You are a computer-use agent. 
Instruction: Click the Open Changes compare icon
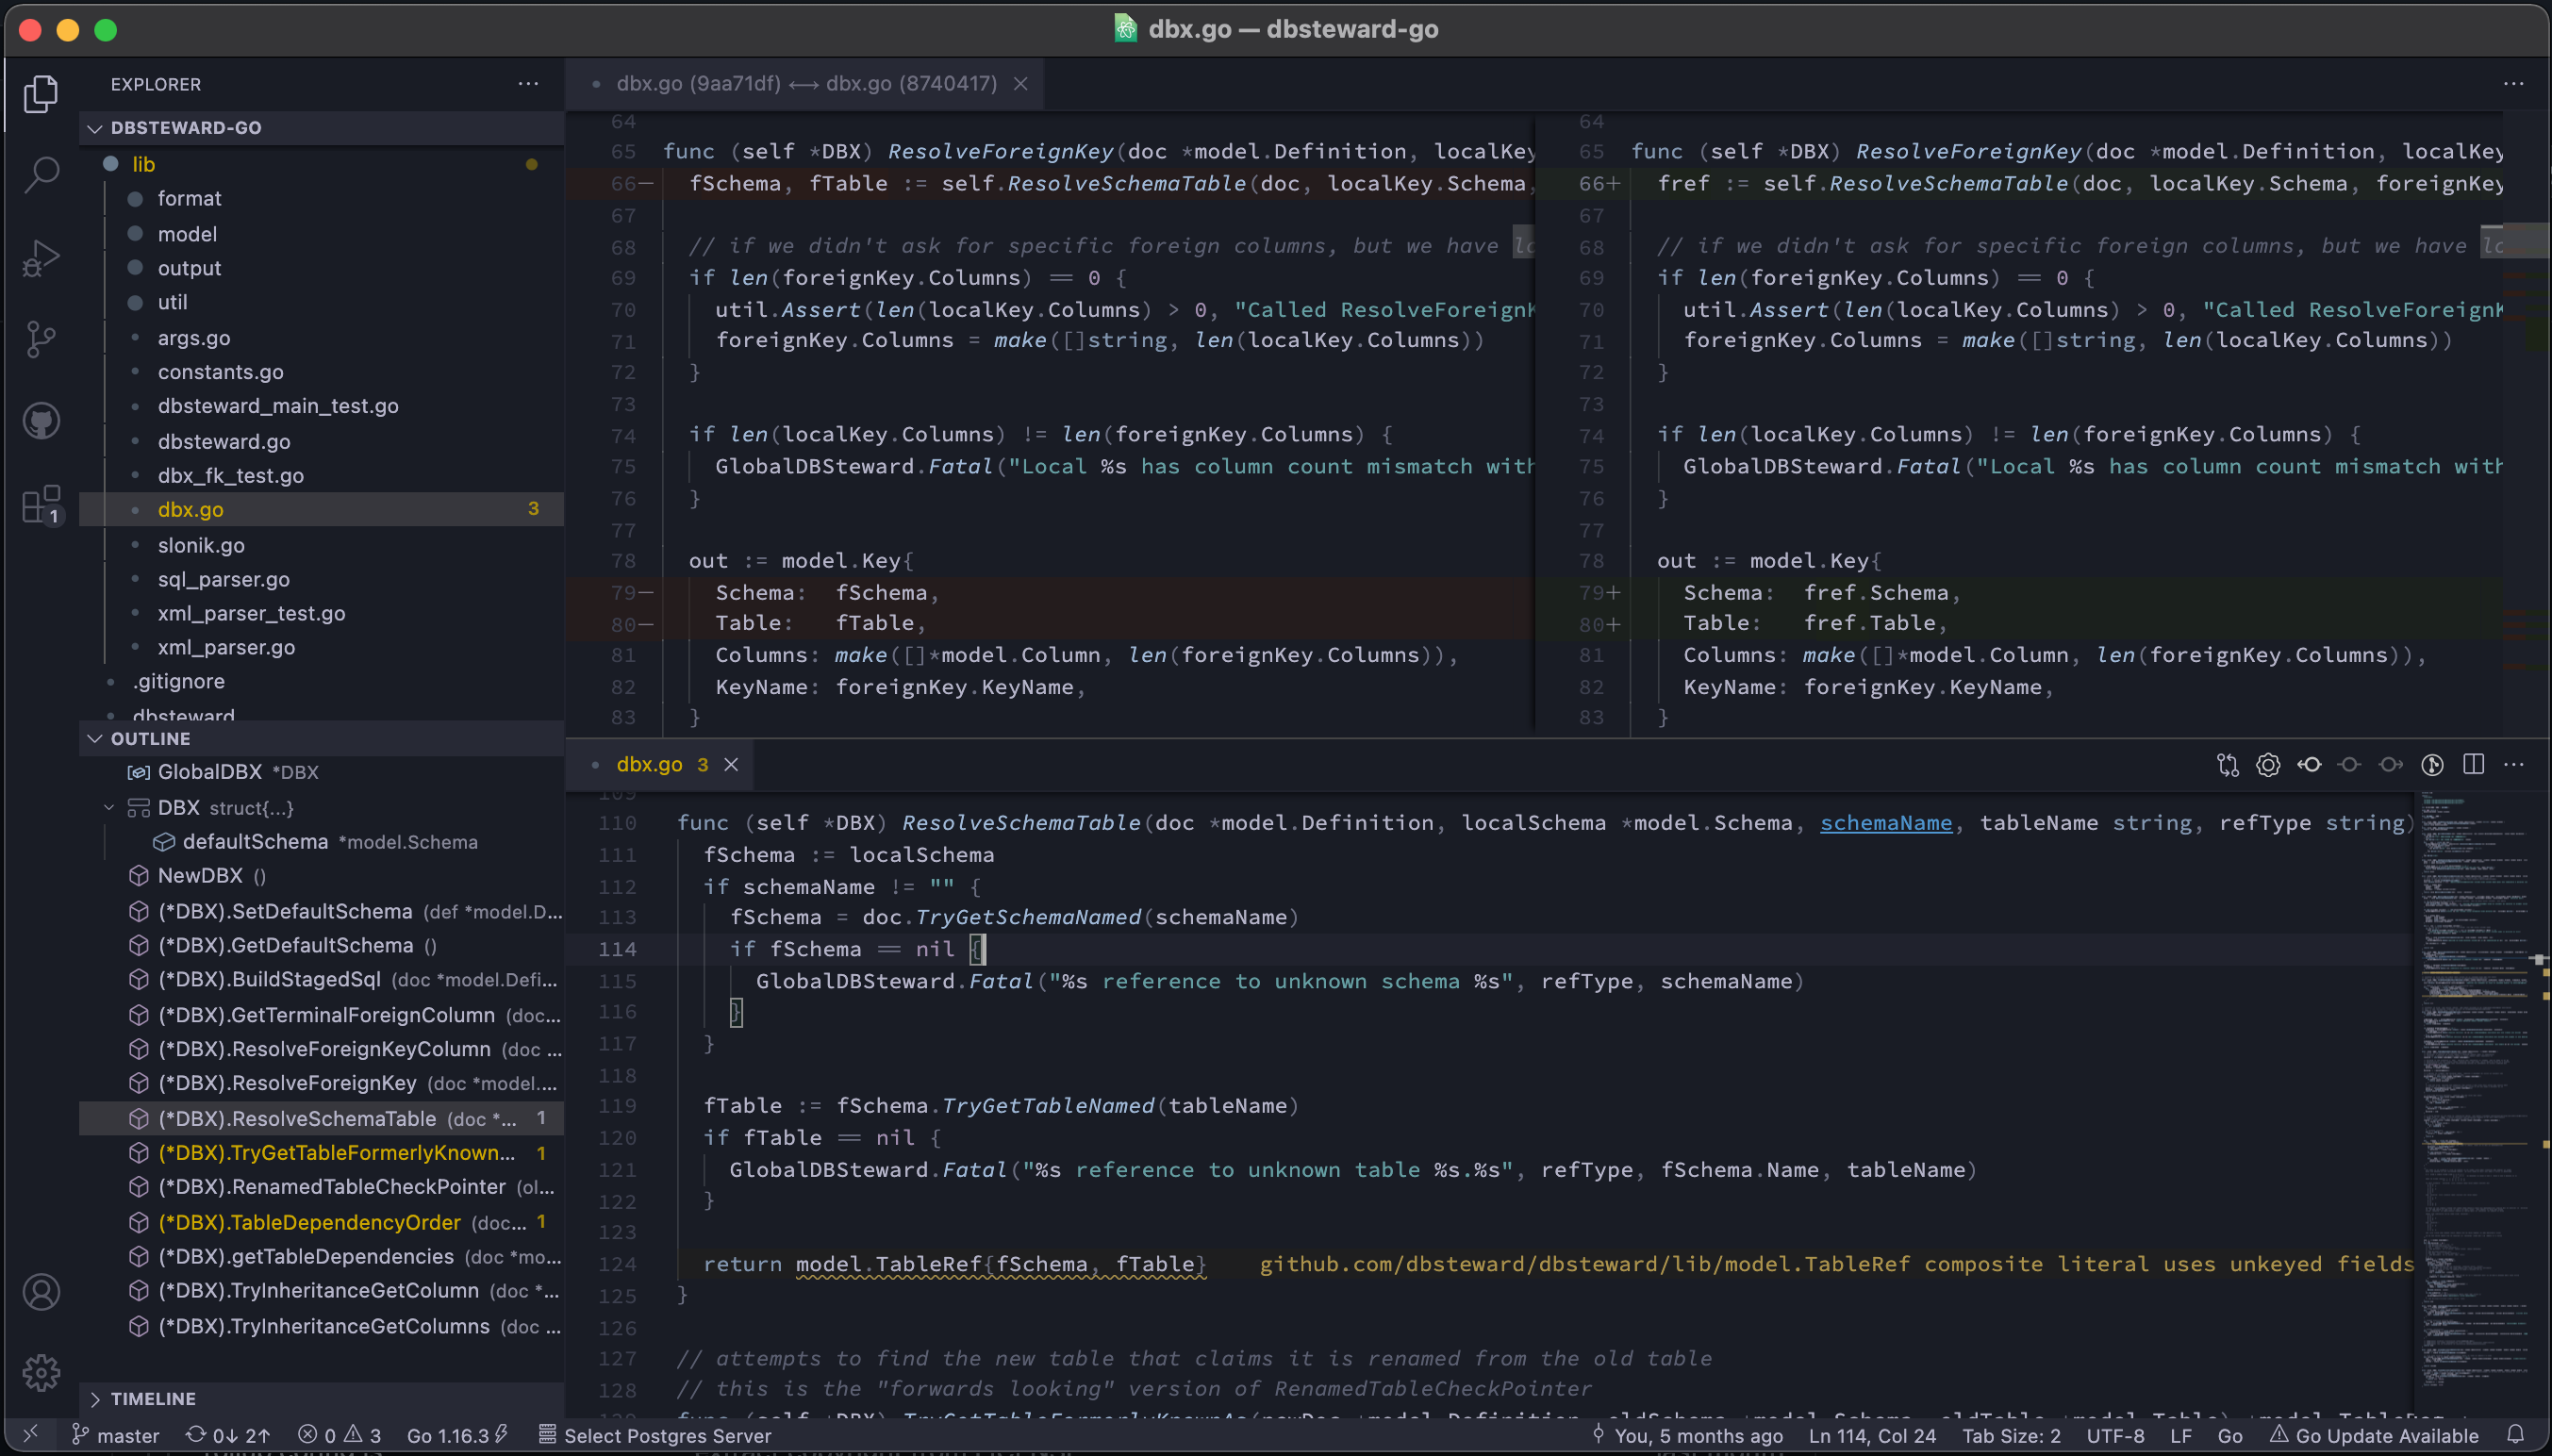(x=2227, y=765)
